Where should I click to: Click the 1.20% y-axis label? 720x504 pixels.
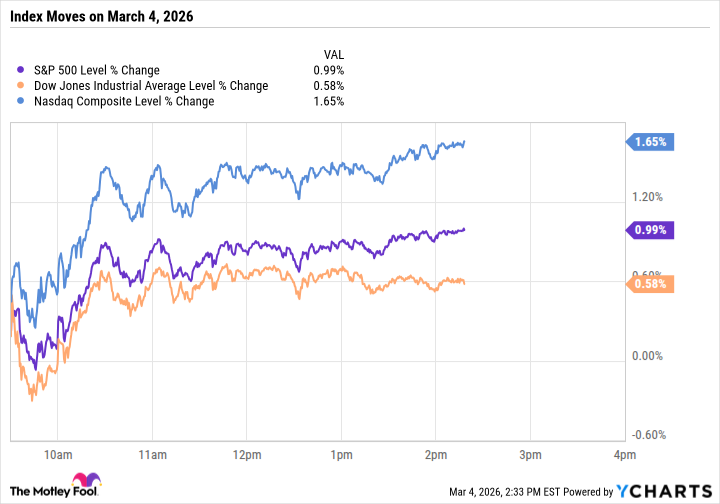(x=646, y=197)
